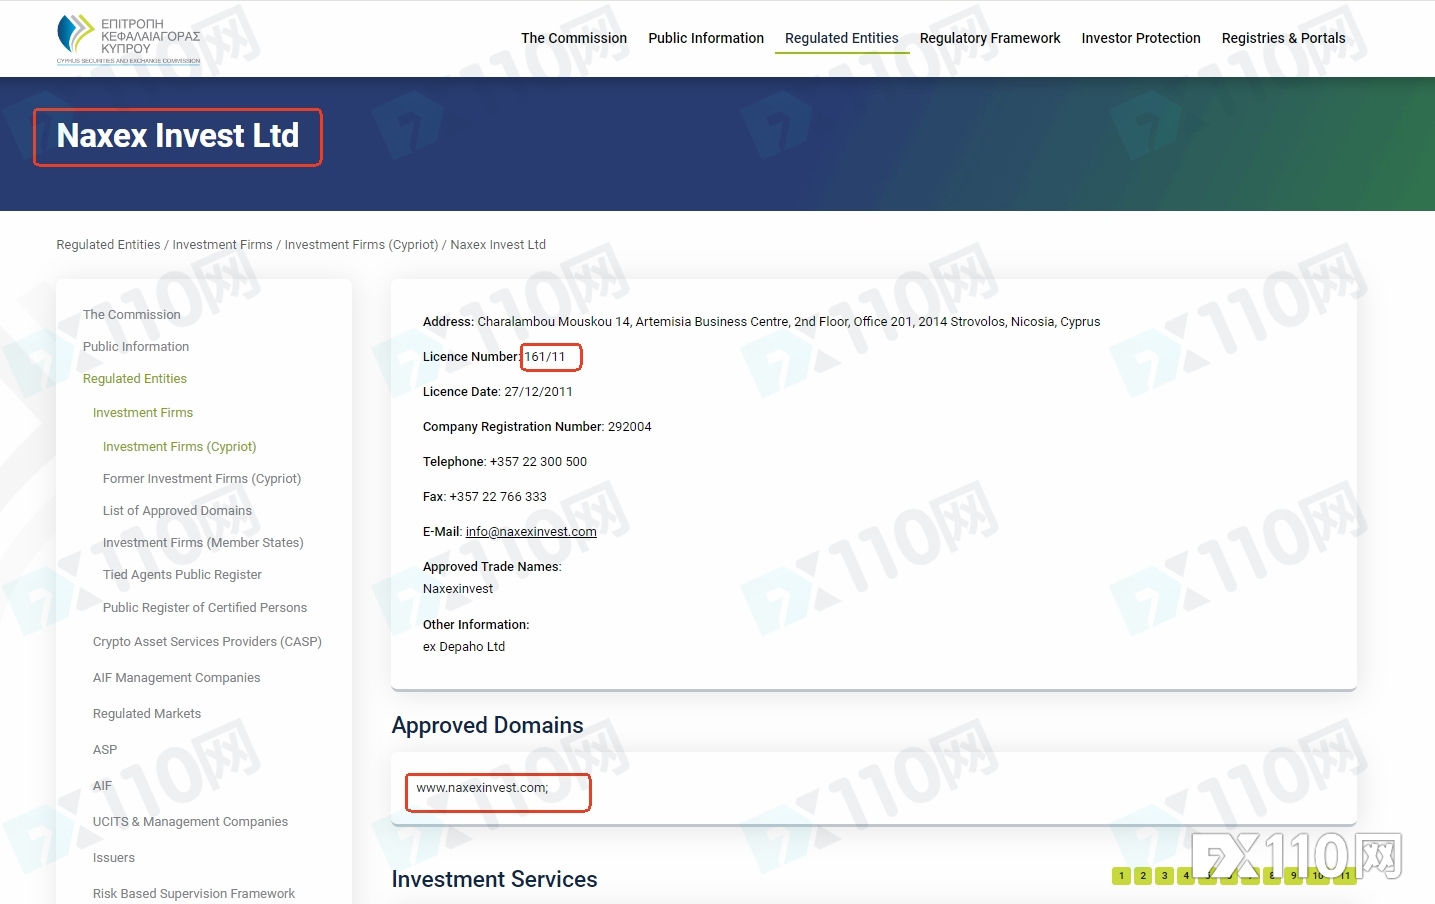Open Registries & Portals top menu
This screenshot has height=904, width=1435.
coord(1284,38)
